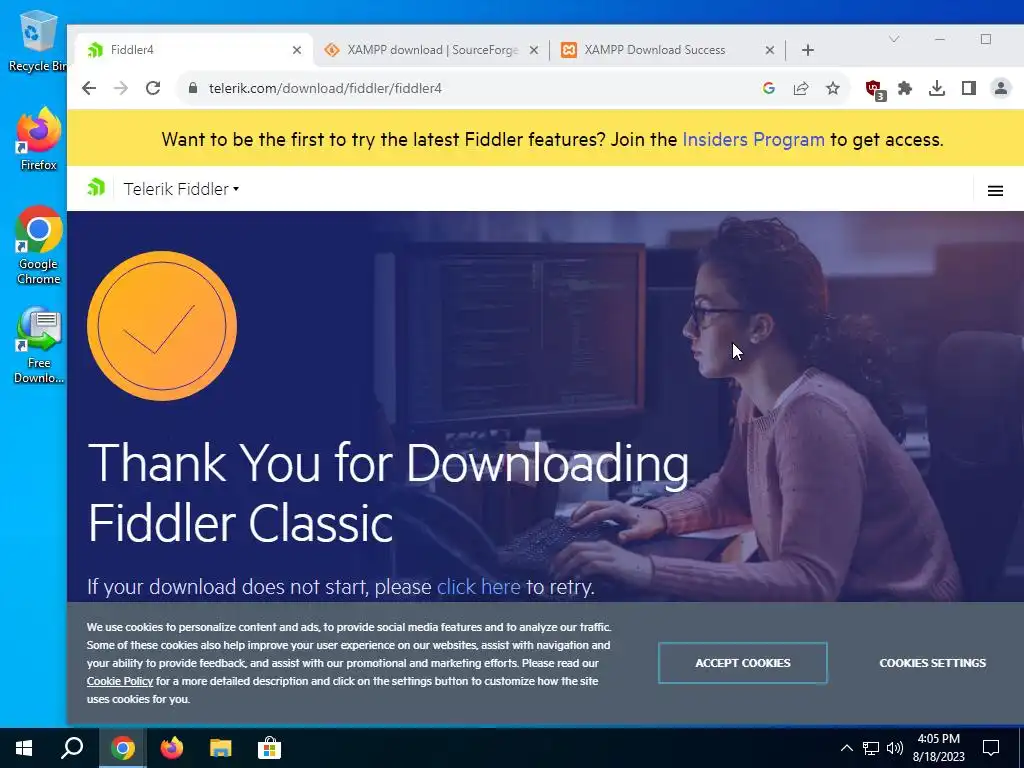Open File Explorer from taskbar

[221, 748]
